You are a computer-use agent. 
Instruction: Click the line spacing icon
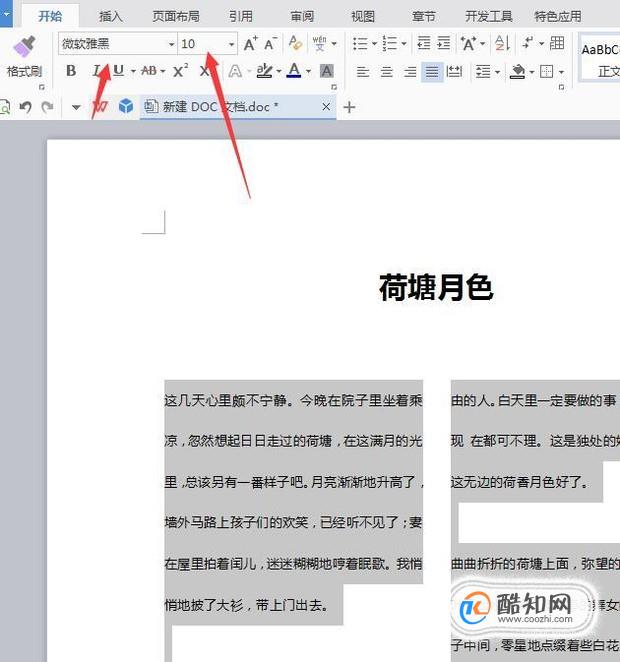pyautogui.click(x=483, y=72)
